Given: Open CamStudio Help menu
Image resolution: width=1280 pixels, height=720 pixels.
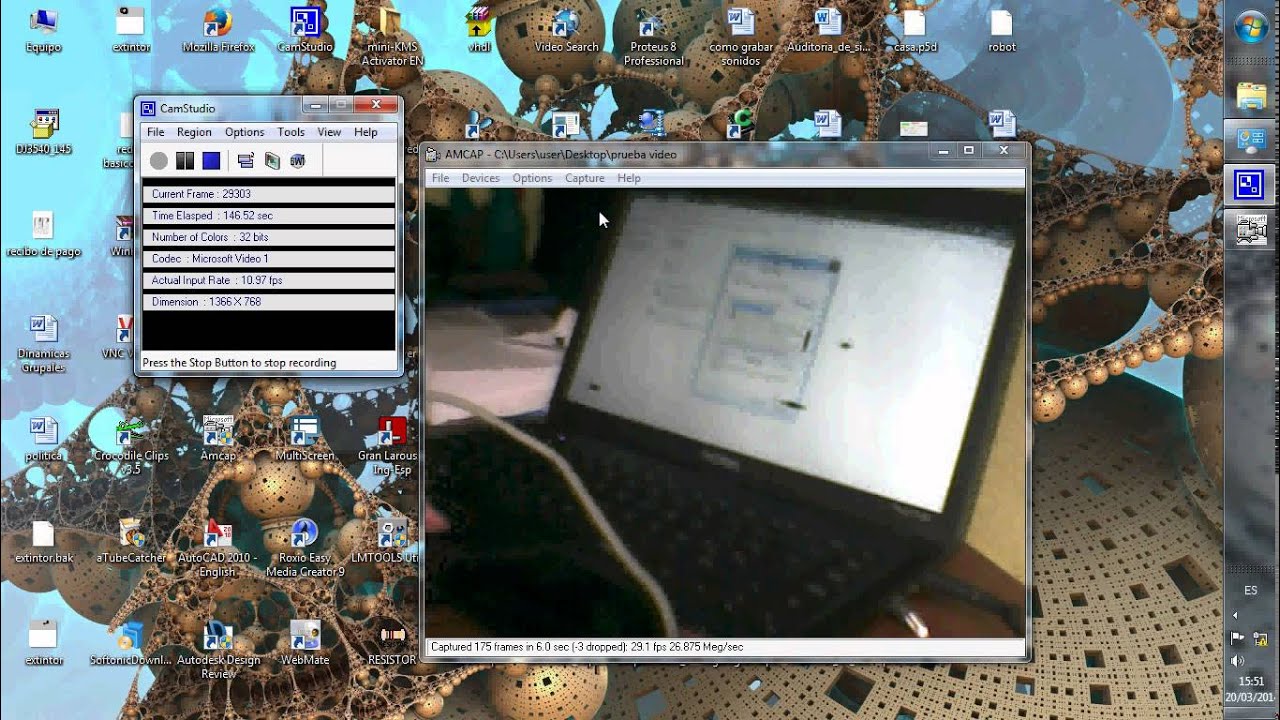Looking at the screenshot, I should tap(366, 132).
